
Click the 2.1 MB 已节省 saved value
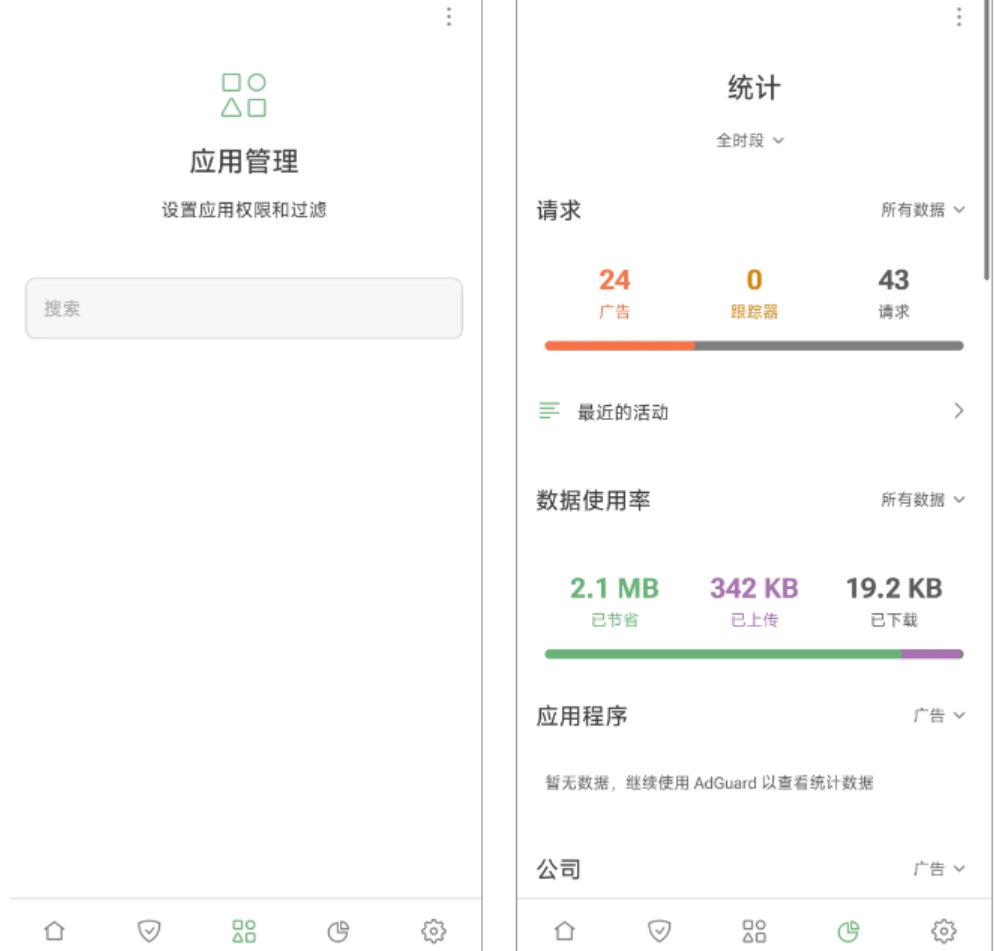[614, 601]
